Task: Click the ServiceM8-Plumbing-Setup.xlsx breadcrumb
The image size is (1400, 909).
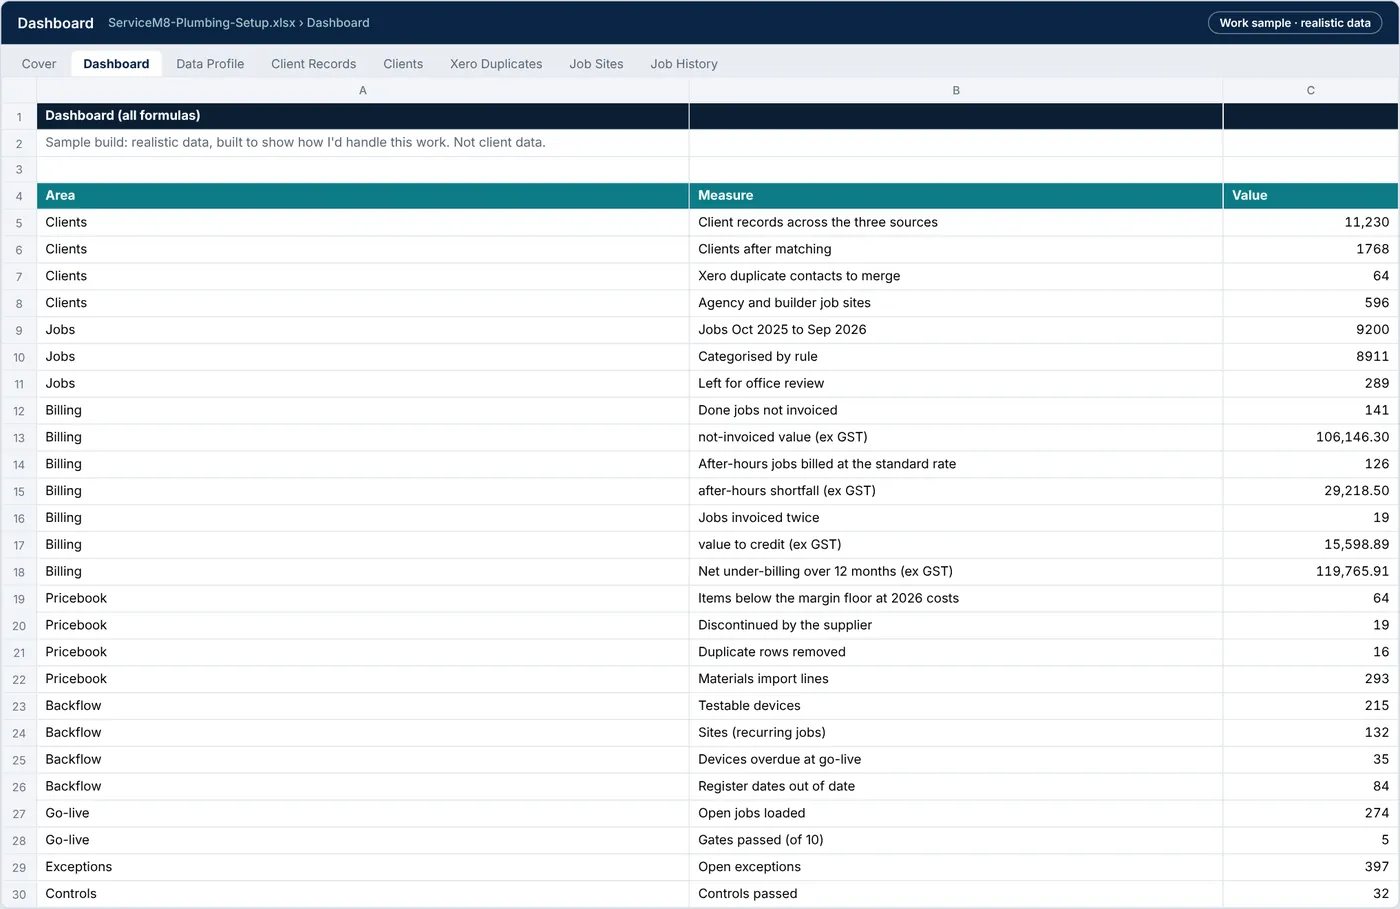Action: pyautogui.click(x=202, y=22)
